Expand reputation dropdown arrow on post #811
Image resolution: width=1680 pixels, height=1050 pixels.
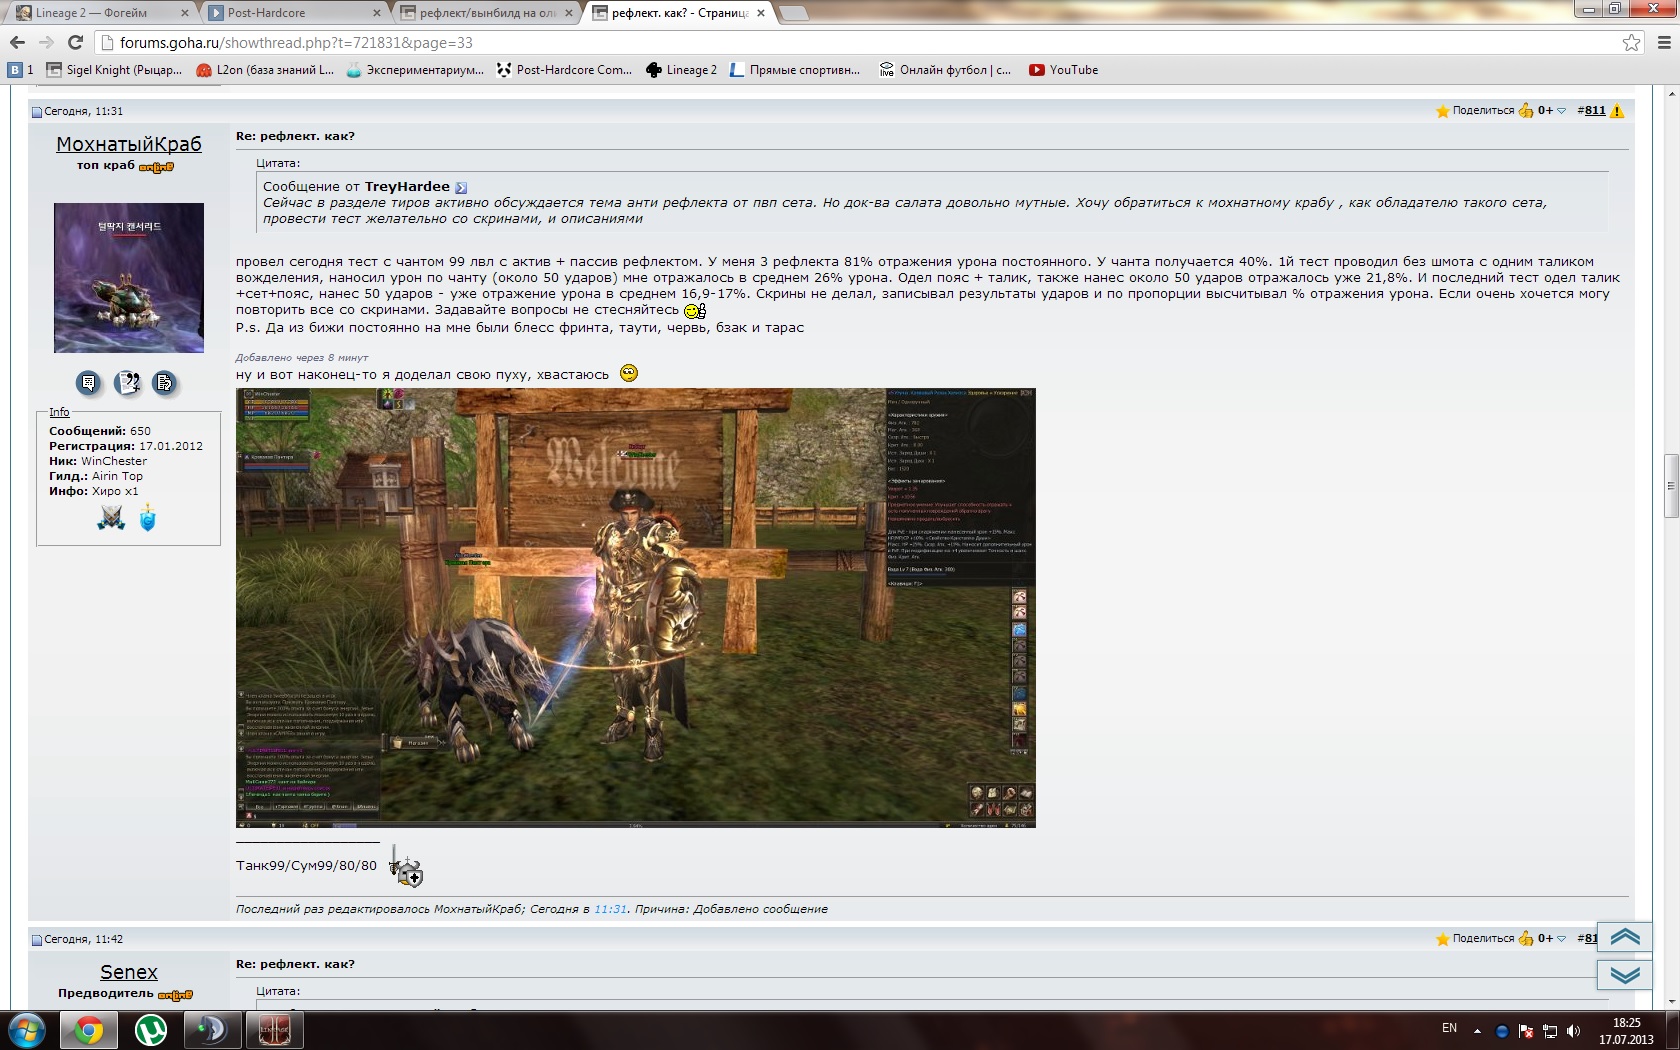pyautogui.click(x=1562, y=111)
